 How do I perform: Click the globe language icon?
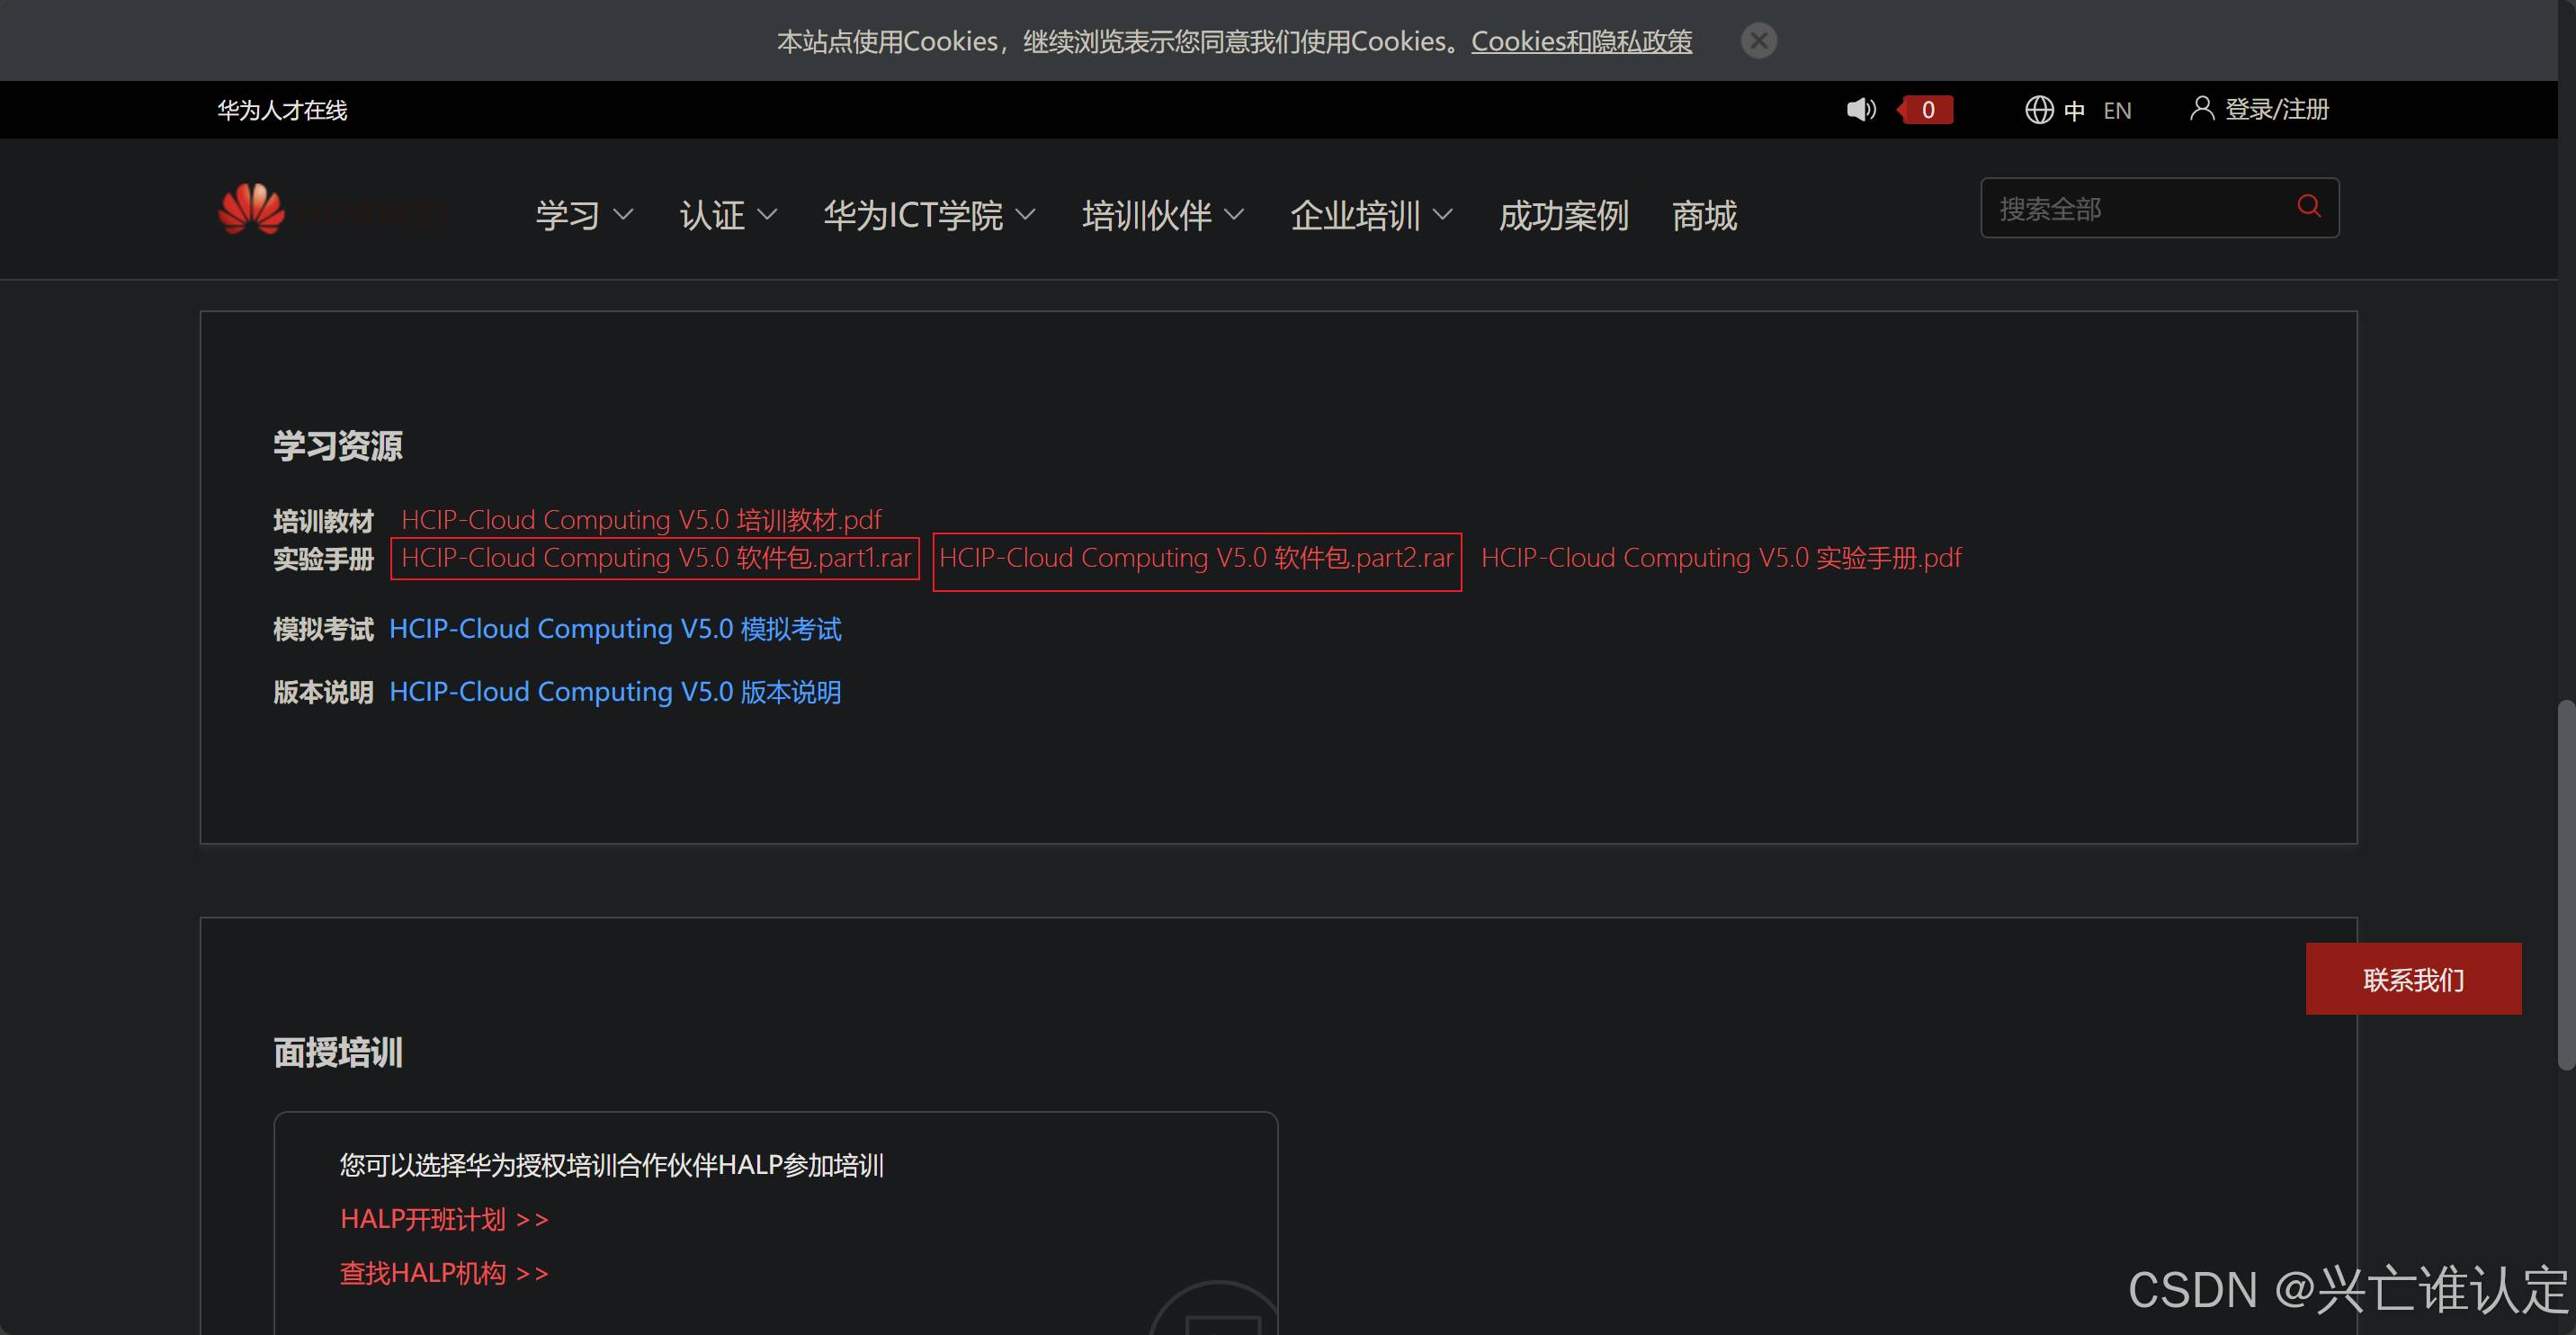2039,109
